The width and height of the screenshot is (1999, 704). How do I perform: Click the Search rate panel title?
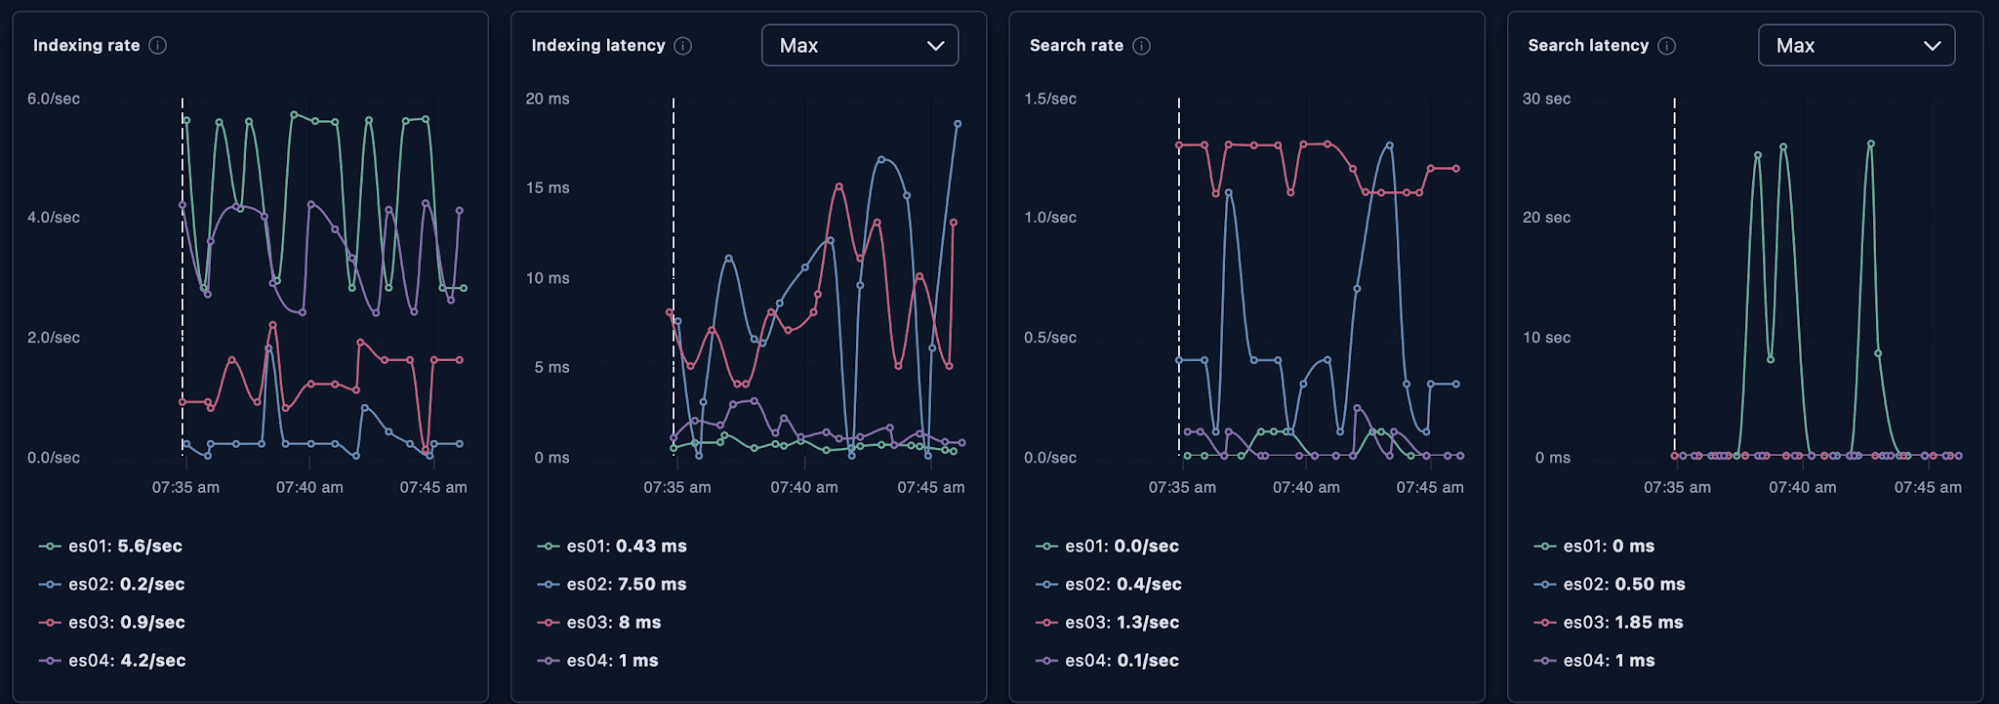[x=1076, y=45]
